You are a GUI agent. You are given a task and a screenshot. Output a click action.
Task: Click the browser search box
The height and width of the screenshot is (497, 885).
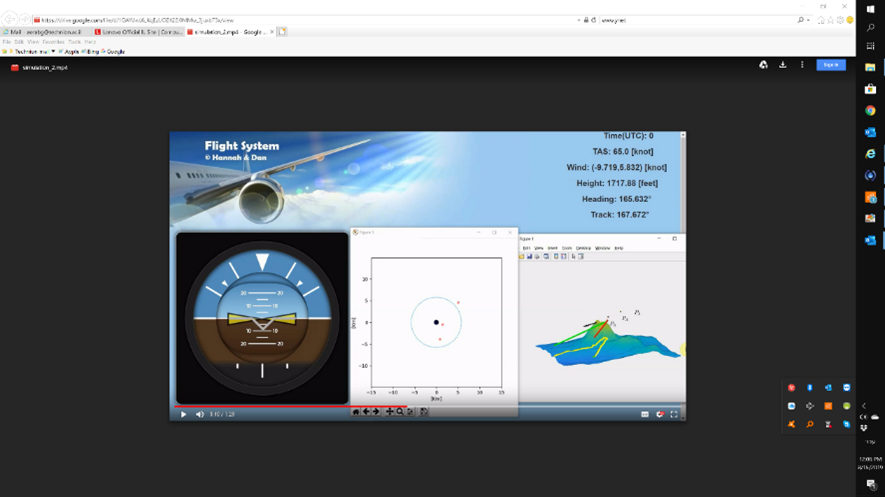tap(698, 20)
